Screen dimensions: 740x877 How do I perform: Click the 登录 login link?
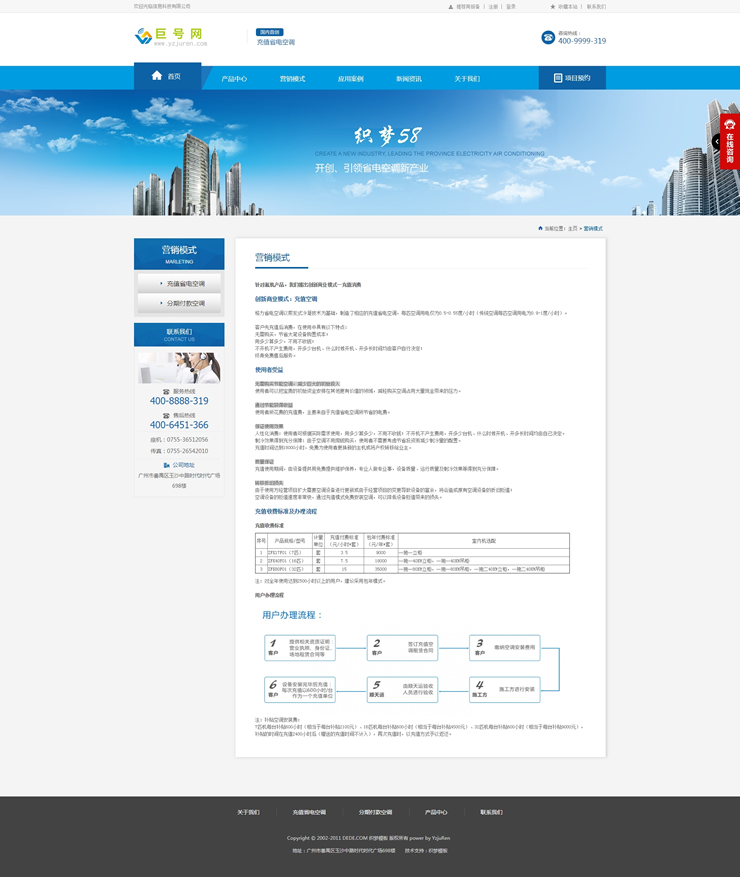tap(511, 6)
